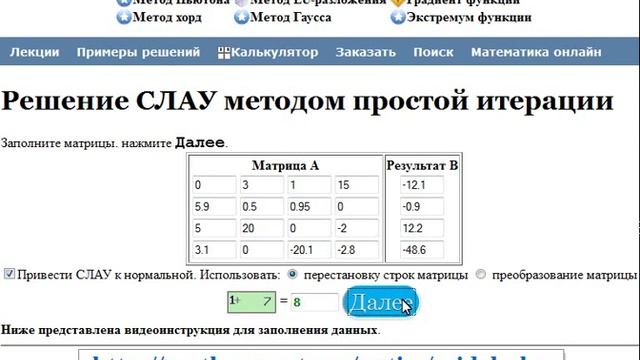The height and width of the screenshot is (360, 640).
Task: Toggle the Привести СЛАУ к нормальной checkbox
Action: tap(9, 273)
